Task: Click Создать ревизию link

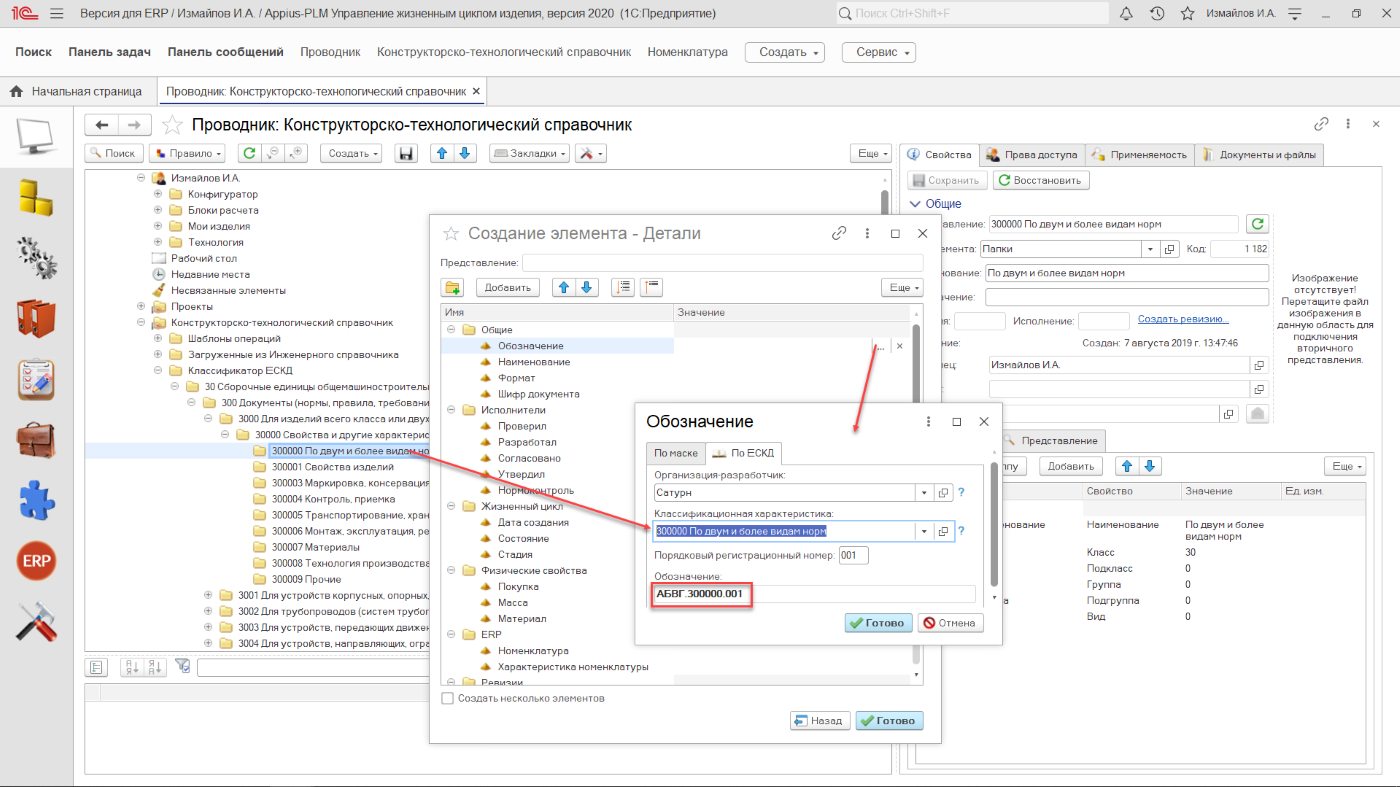Action: (x=1183, y=319)
